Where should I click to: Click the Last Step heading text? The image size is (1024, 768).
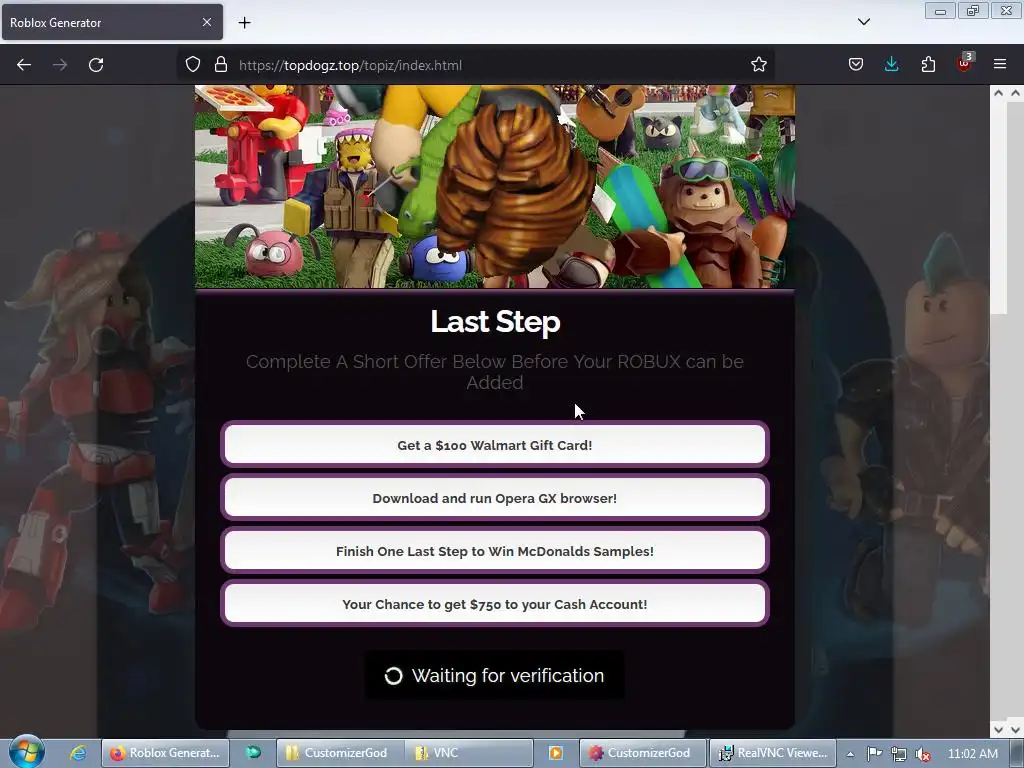[x=495, y=322]
